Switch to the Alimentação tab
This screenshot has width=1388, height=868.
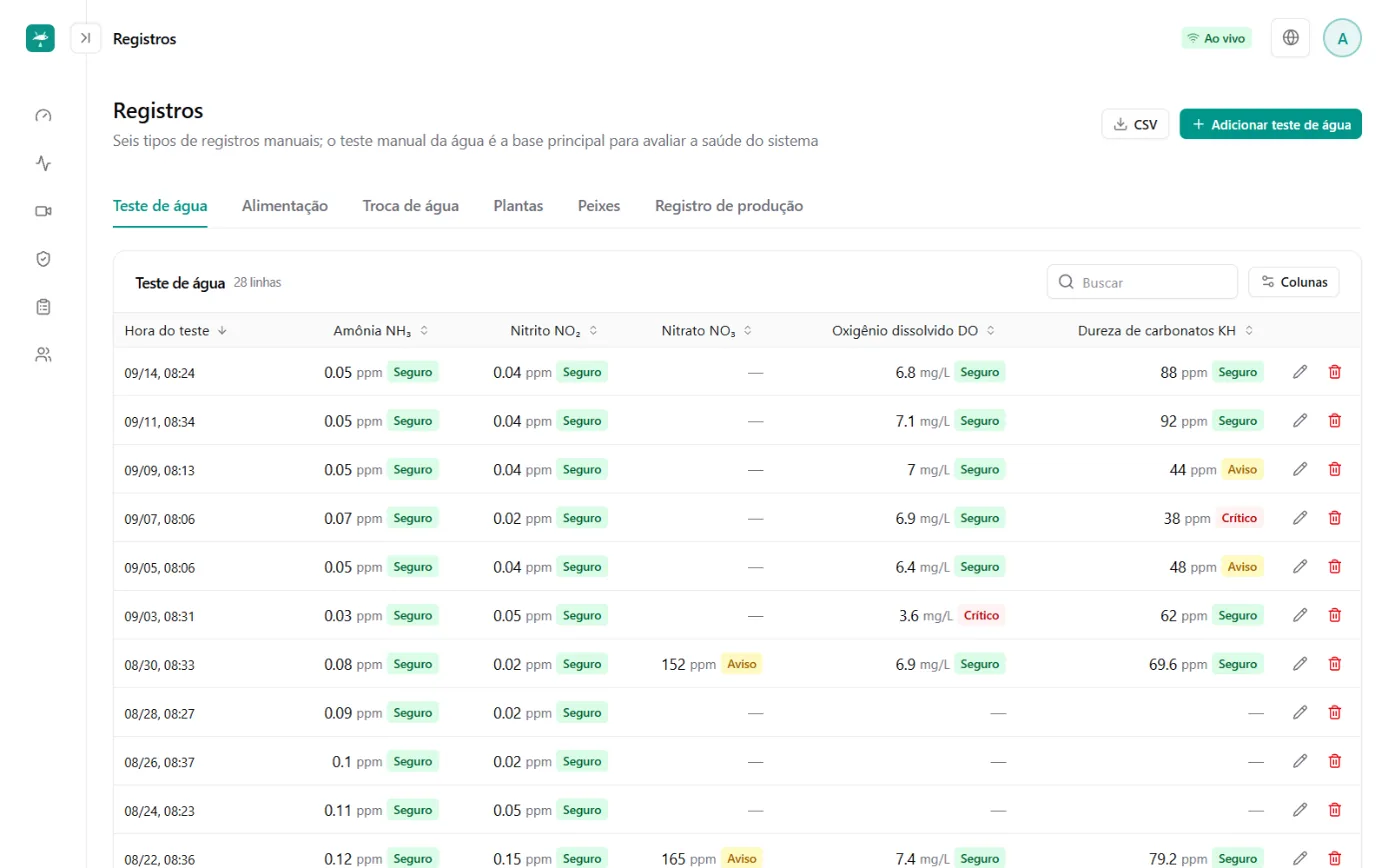point(285,206)
